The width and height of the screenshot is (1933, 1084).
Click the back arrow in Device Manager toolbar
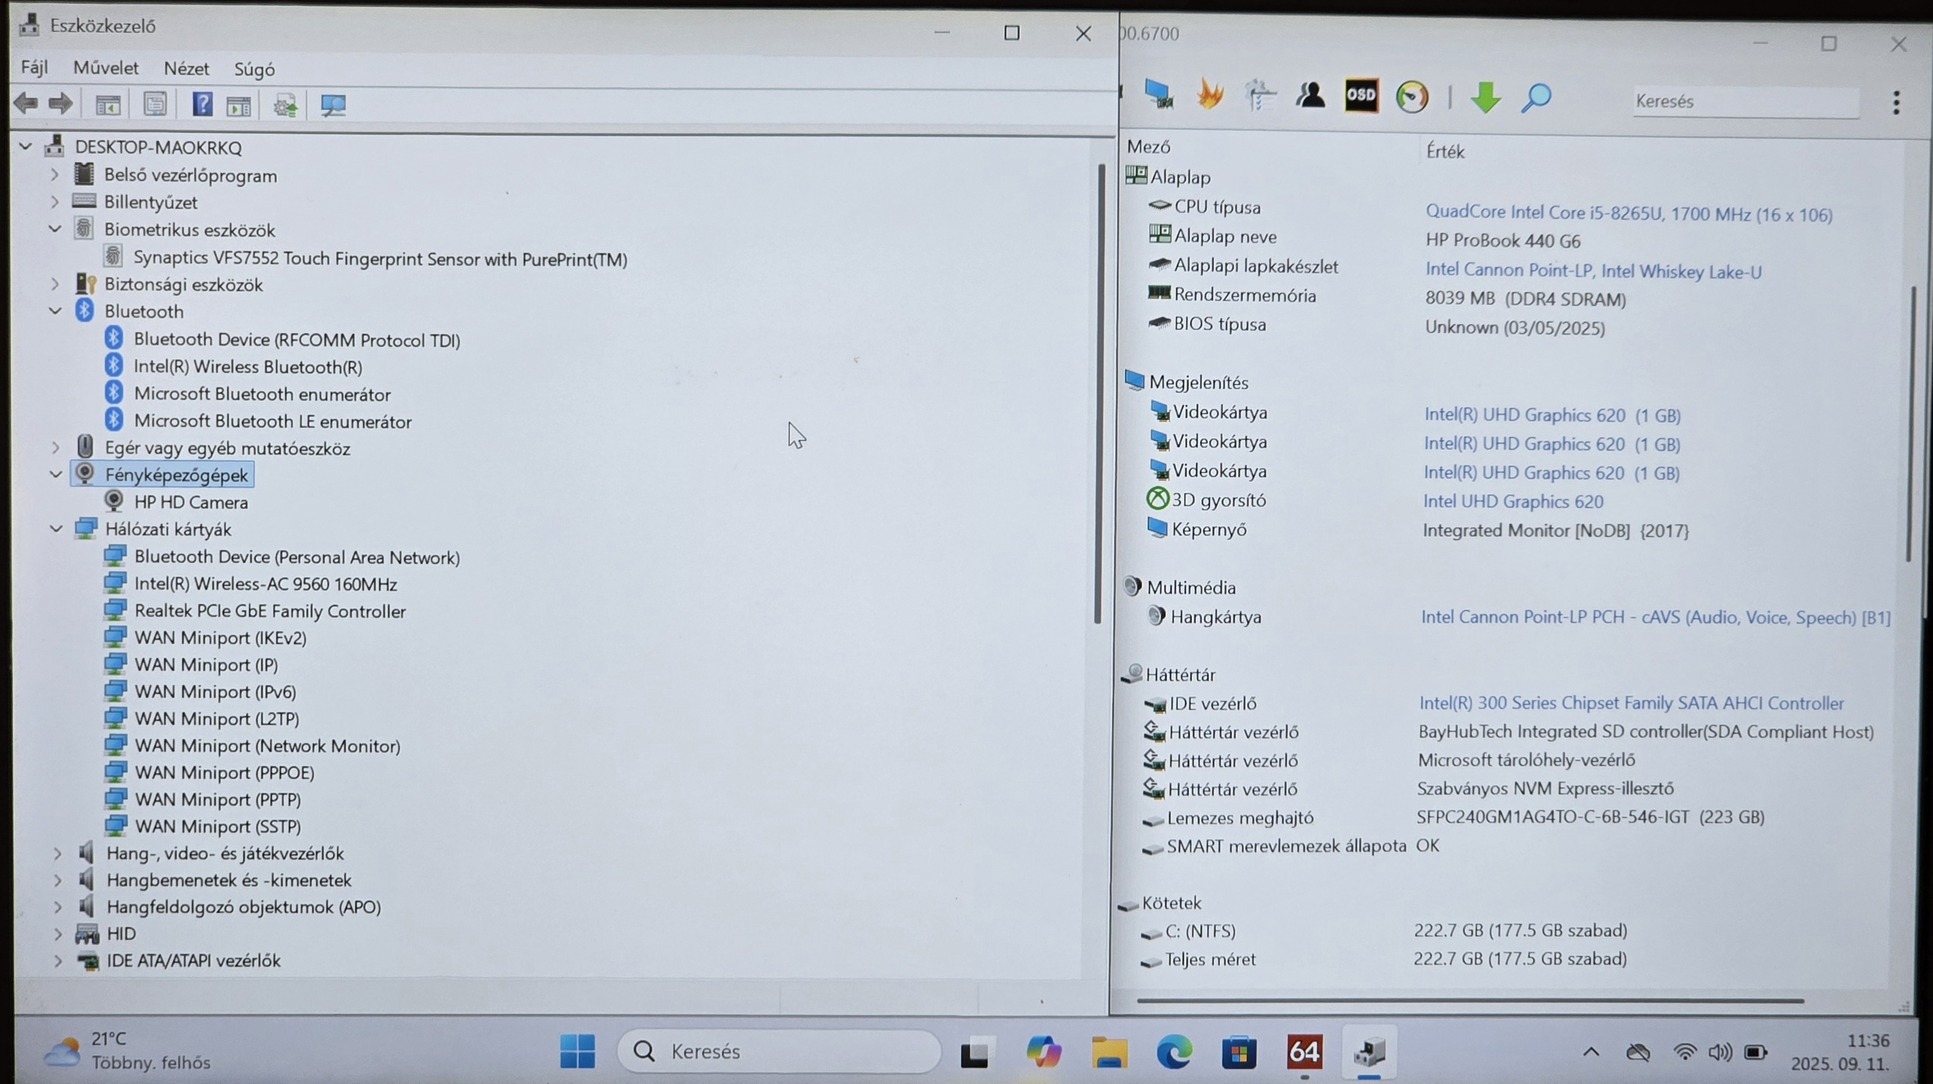[26, 104]
